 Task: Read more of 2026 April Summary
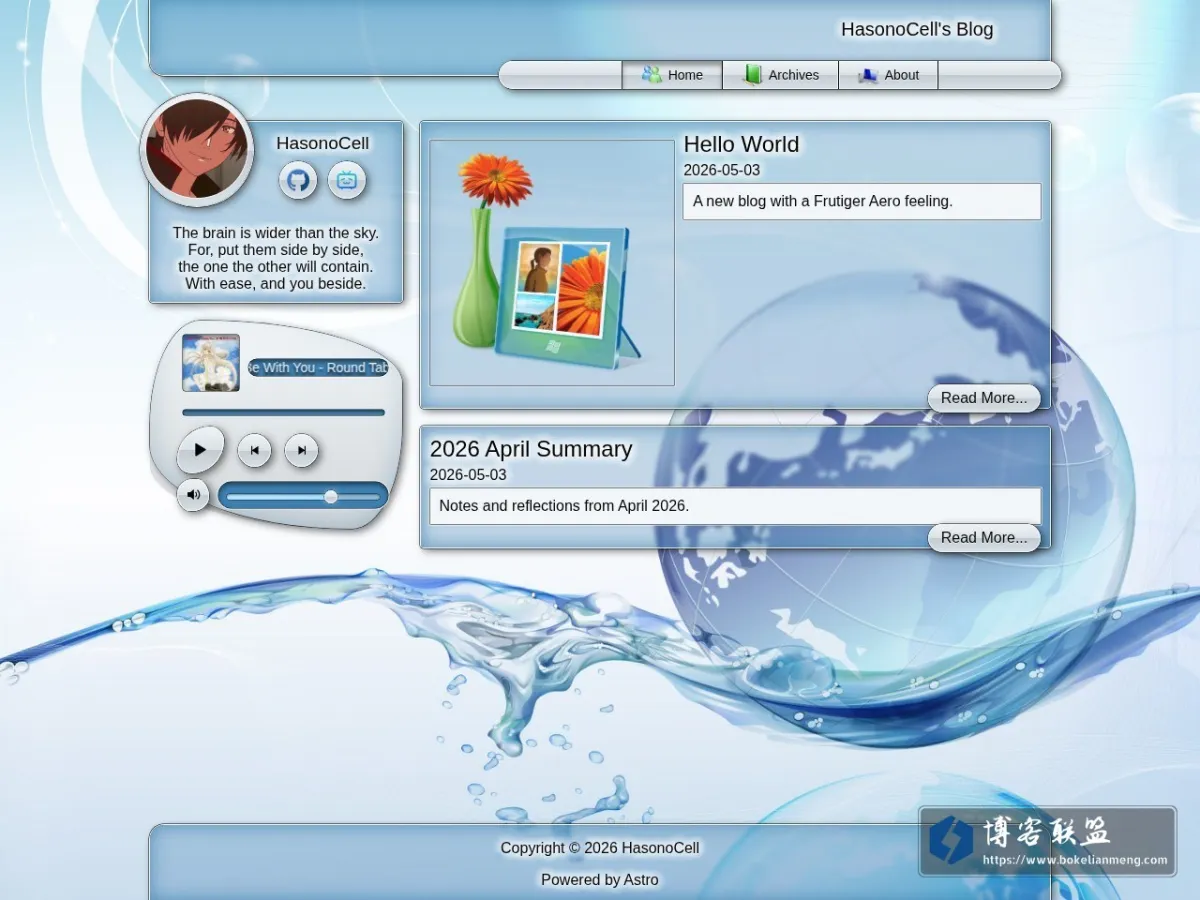coord(984,538)
